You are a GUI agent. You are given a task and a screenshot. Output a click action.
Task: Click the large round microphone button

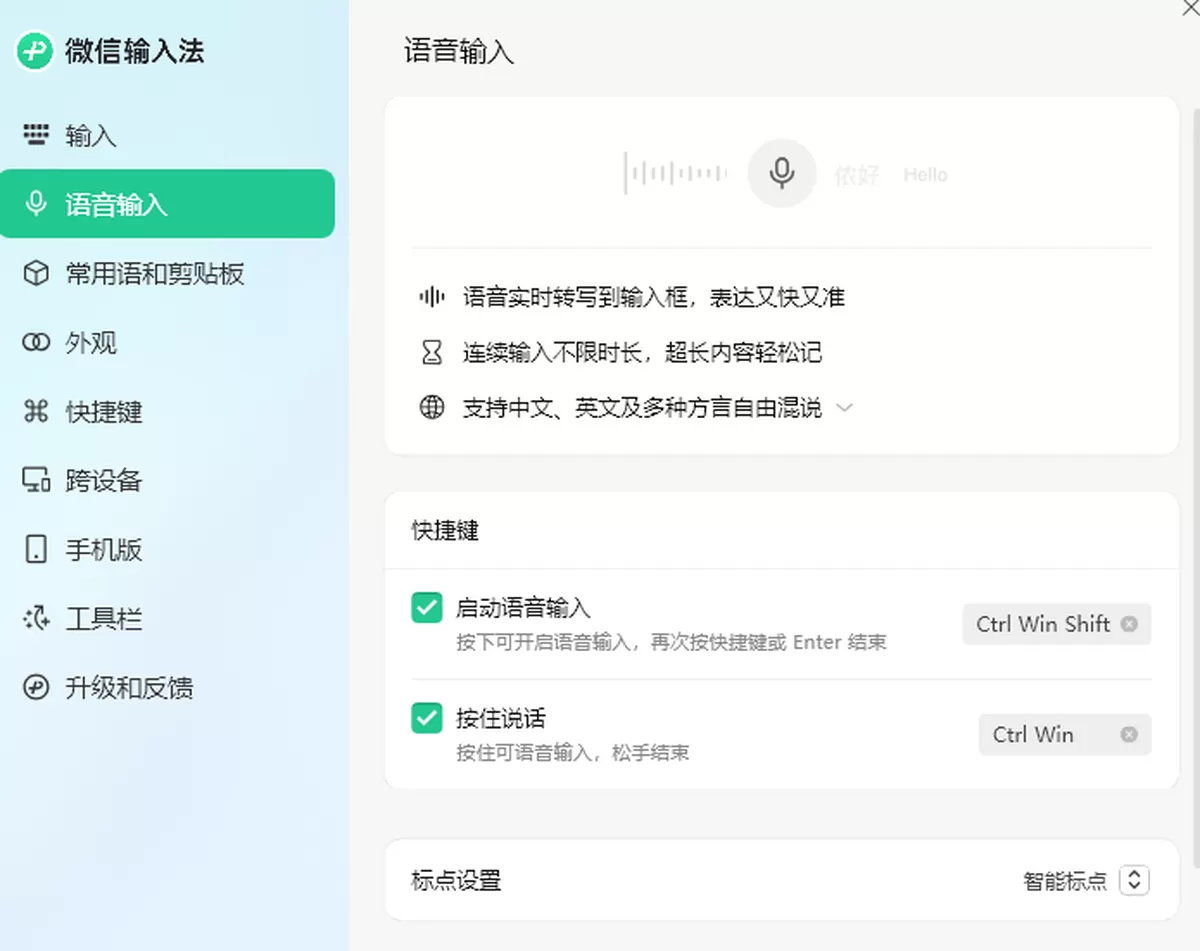(782, 173)
